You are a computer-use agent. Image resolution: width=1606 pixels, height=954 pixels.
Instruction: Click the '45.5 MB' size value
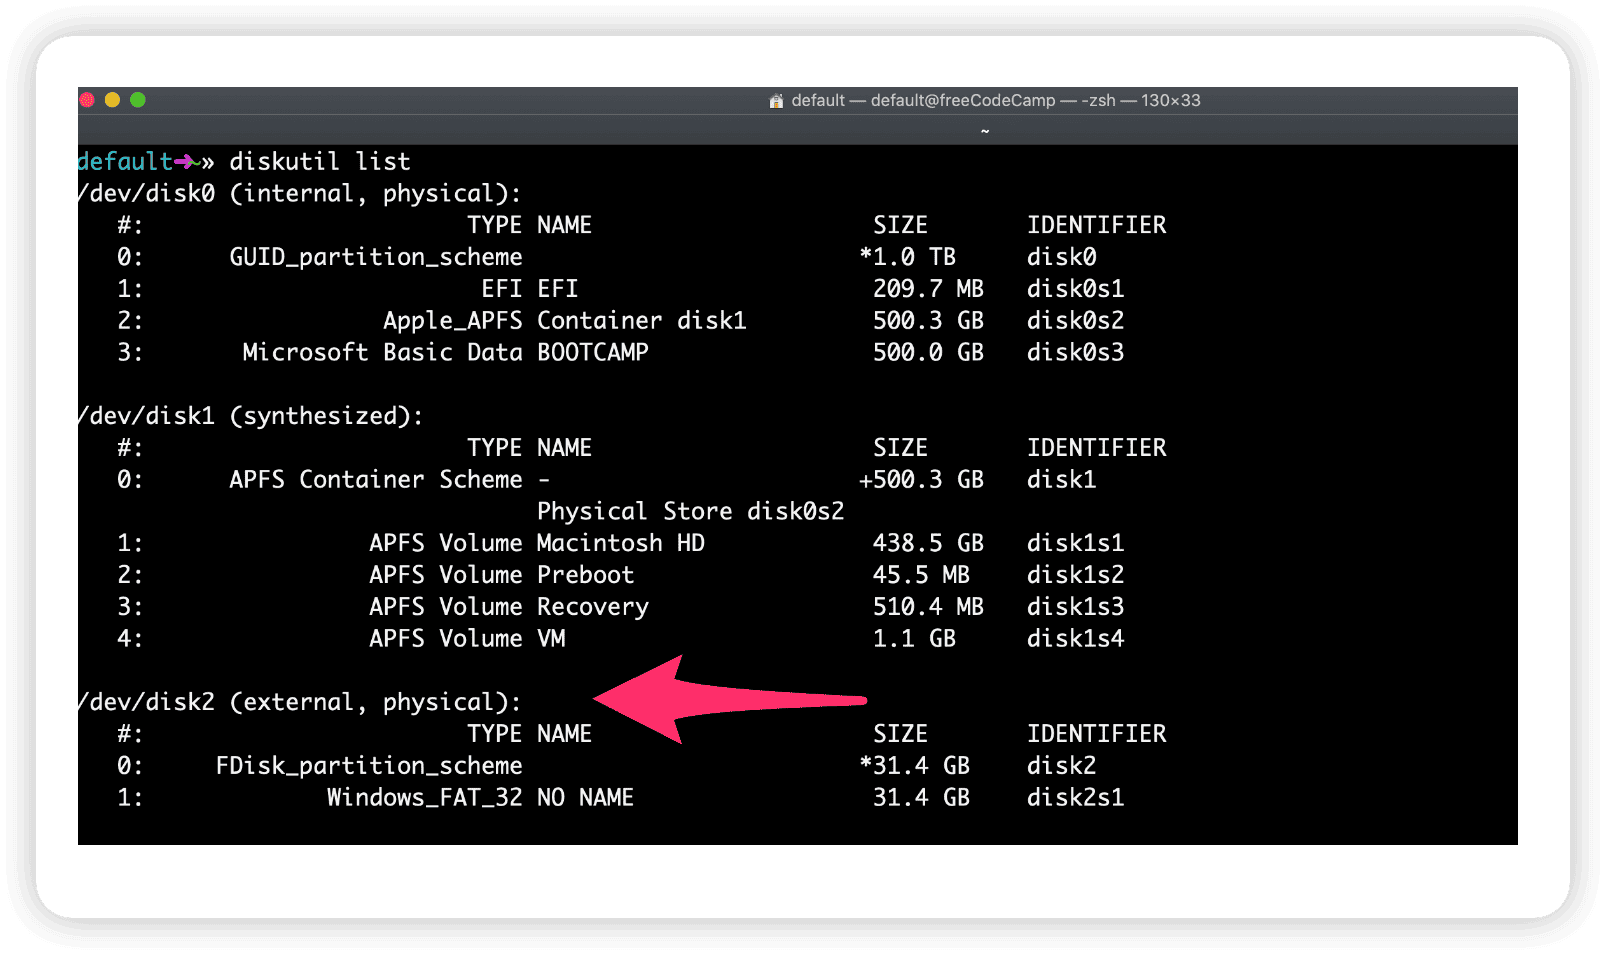[x=922, y=575]
